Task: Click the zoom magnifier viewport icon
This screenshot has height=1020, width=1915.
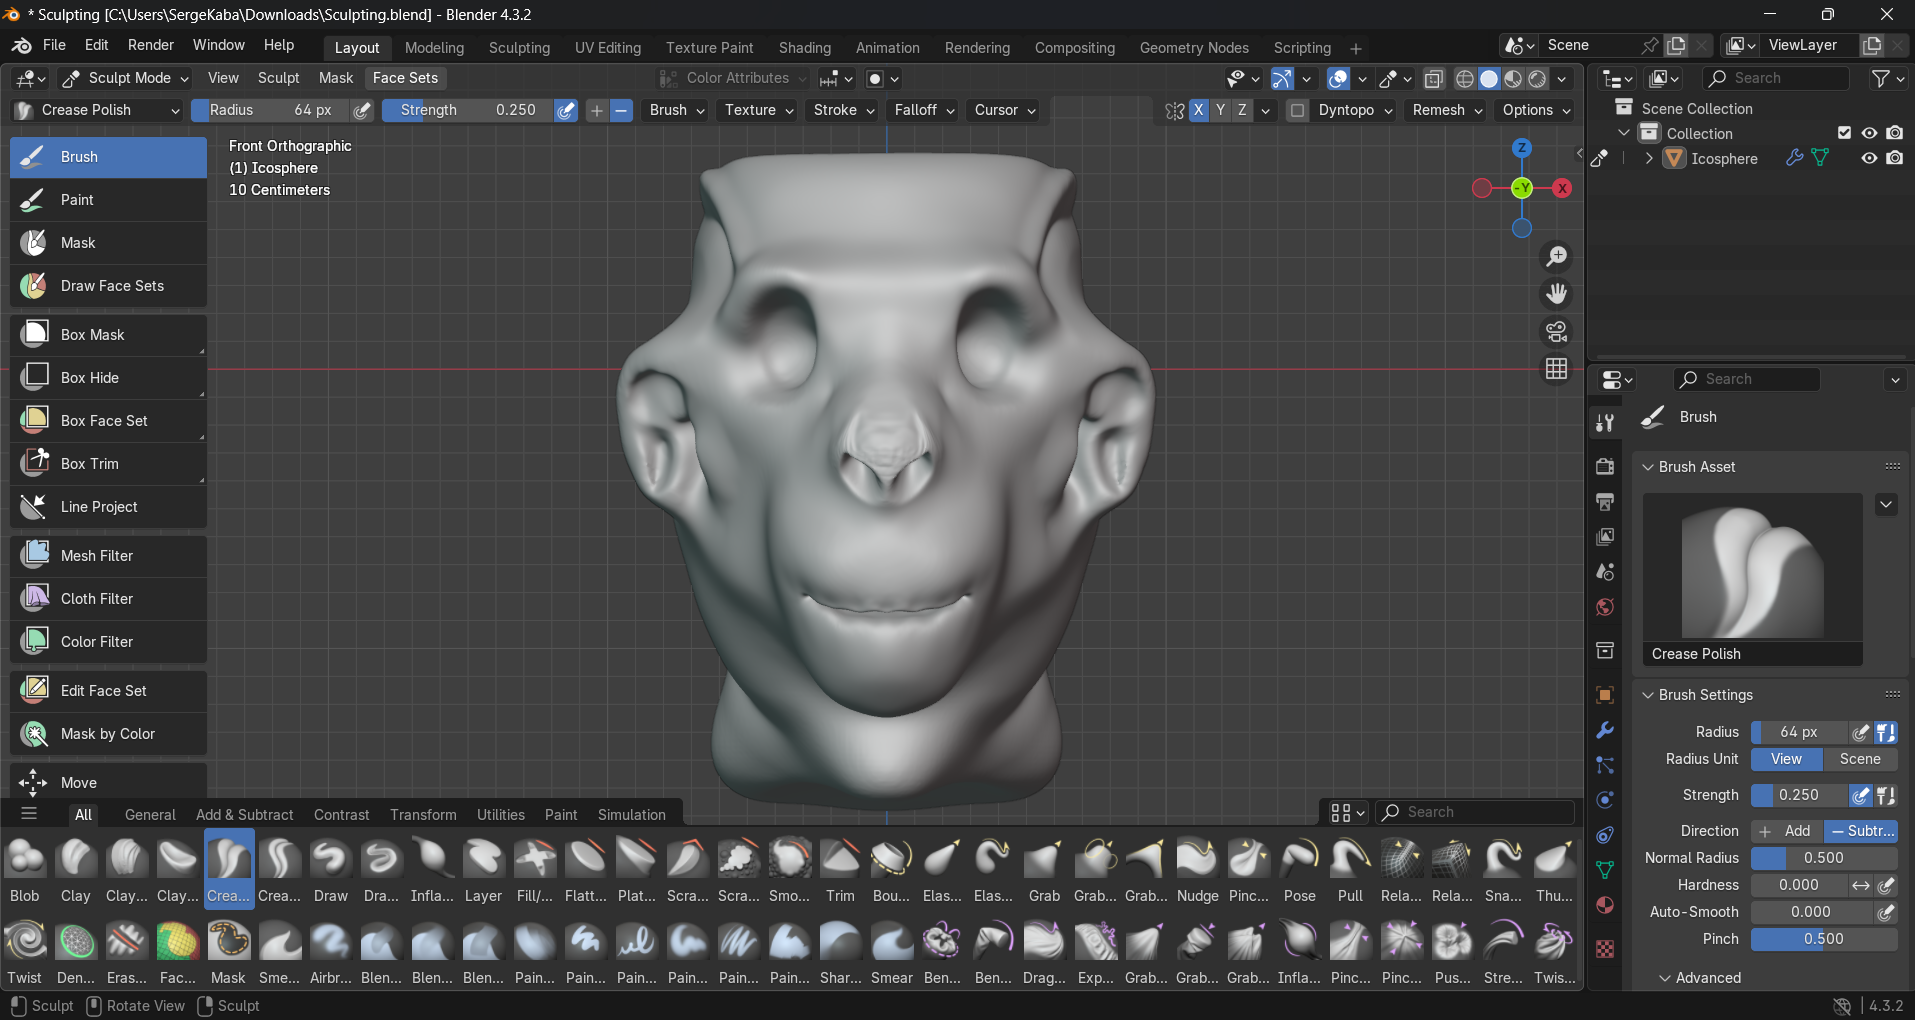Action: [1556, 257]
